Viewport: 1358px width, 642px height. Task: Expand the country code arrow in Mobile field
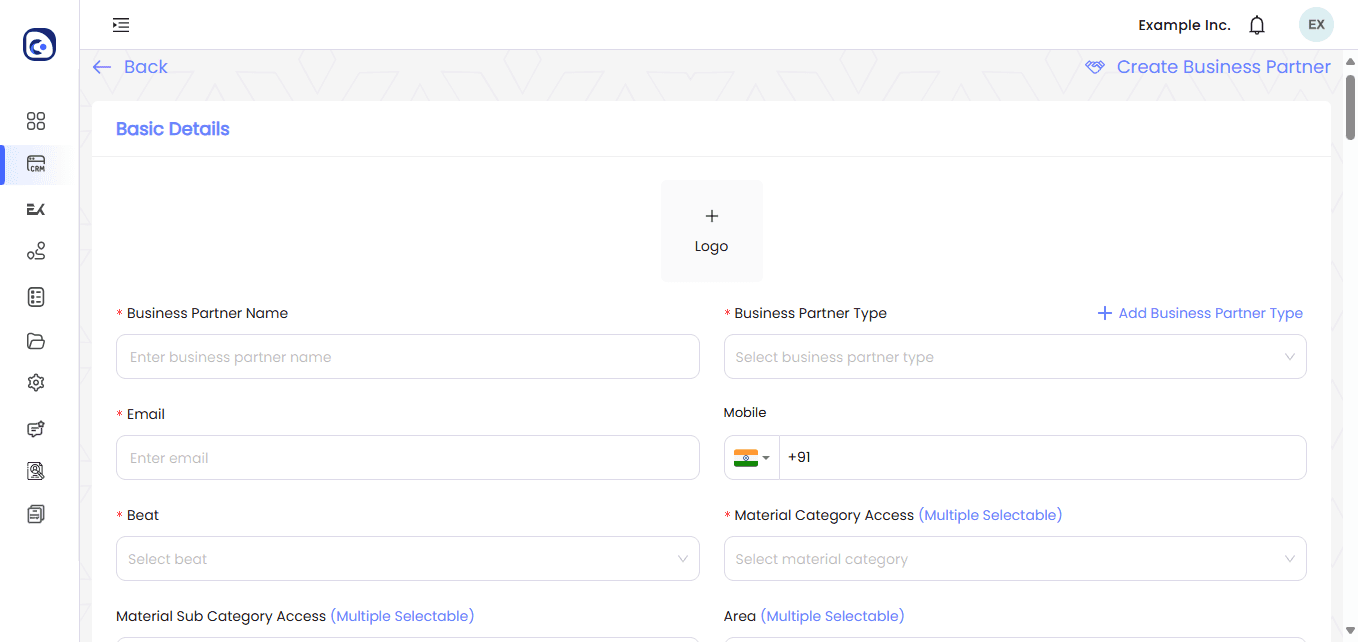coord(766,458)
